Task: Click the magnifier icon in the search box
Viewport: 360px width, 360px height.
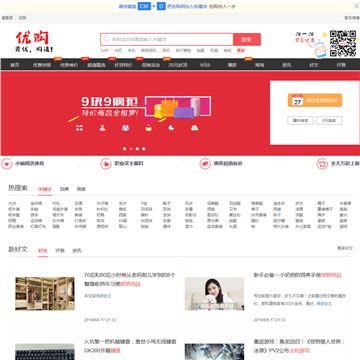Action: (106, 39)
